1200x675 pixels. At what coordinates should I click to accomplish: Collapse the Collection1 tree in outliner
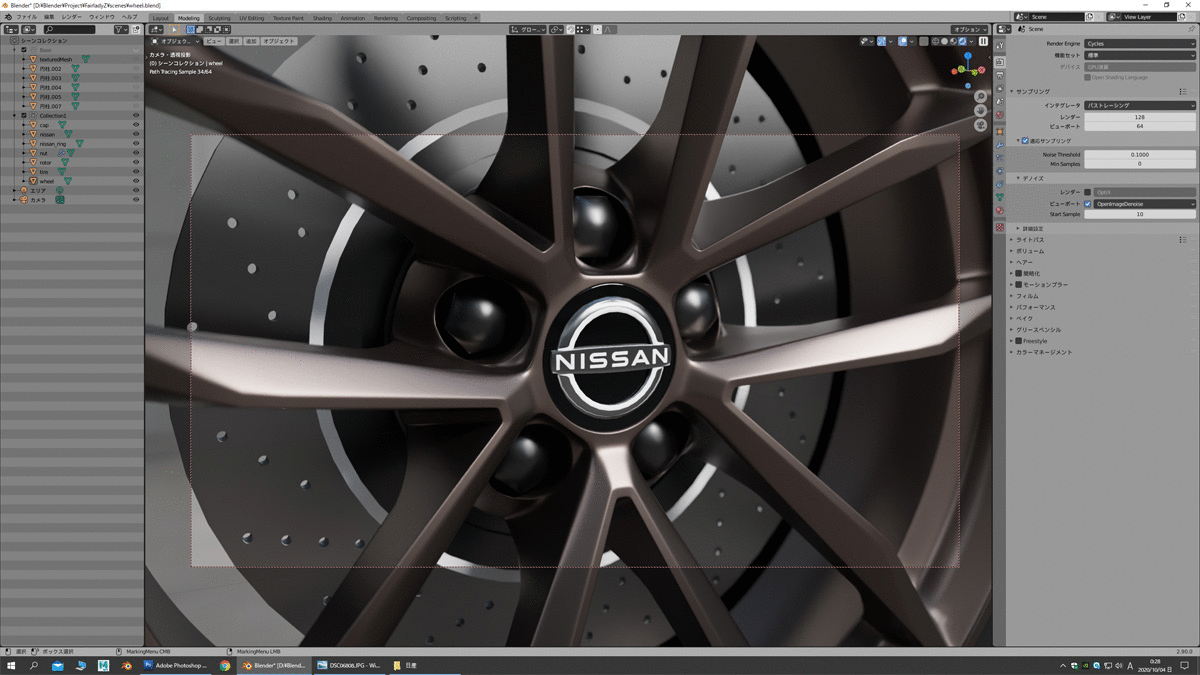[x=14, y=116]
